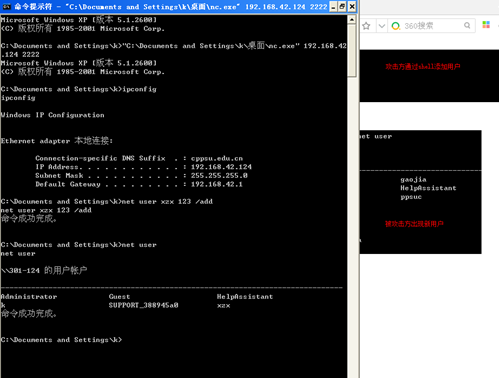Screen dimensions: 499x378
Task: Click the Administrator account name
Action: click(29, 297)
